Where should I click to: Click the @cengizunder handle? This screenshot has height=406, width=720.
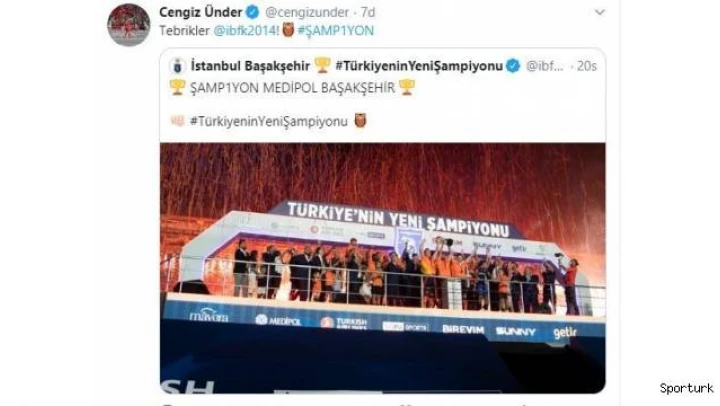click(x=307, y=12)
